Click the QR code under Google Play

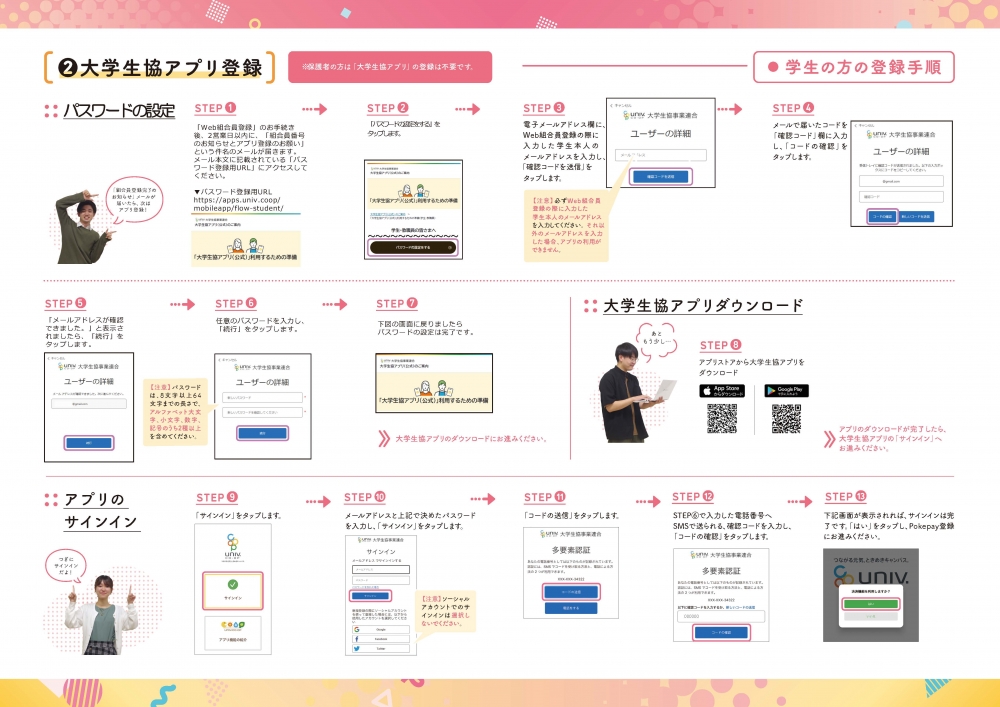click(x=786, y=420)
